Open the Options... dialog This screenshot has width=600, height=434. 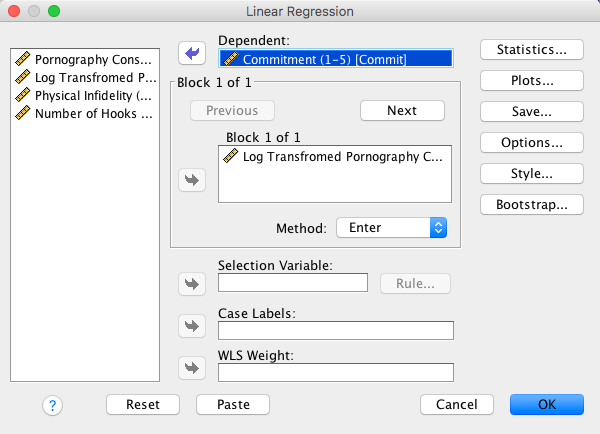pos(532,142)
